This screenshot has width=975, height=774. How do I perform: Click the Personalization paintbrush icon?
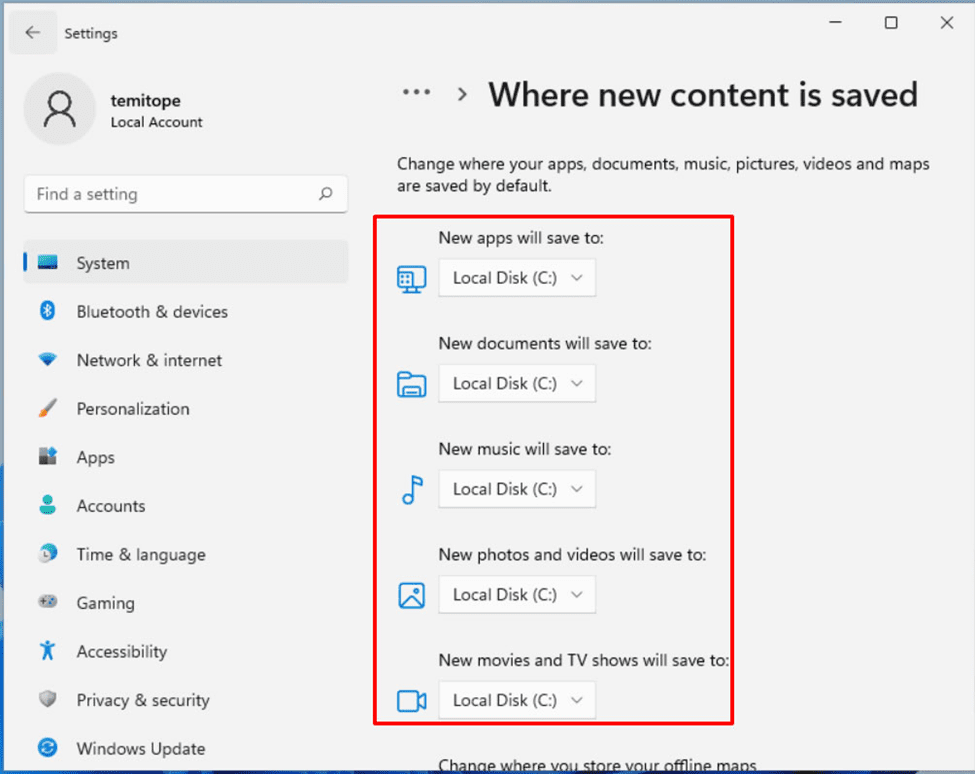pos(47,409)
